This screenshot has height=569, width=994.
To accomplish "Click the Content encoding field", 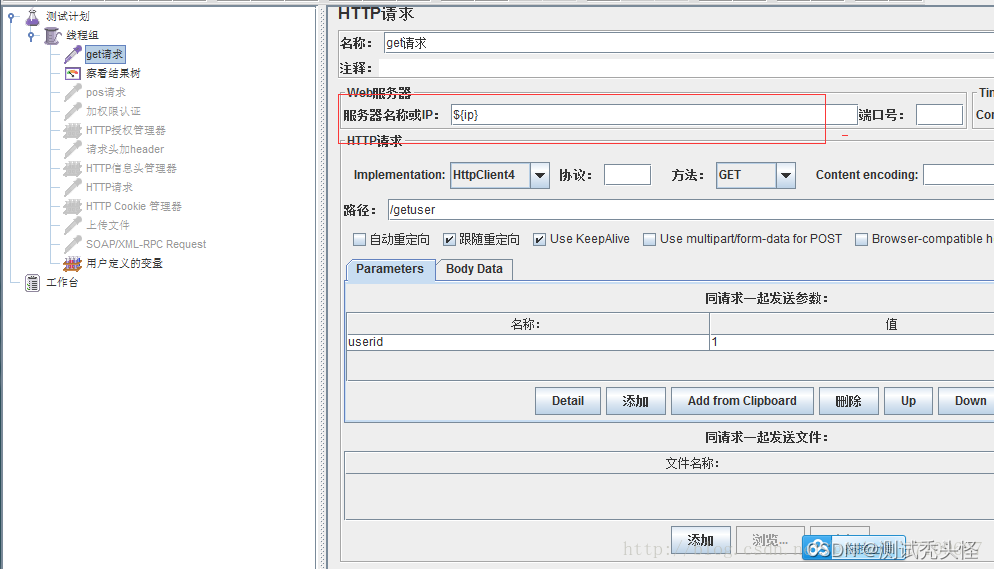I will click(958, 175).
